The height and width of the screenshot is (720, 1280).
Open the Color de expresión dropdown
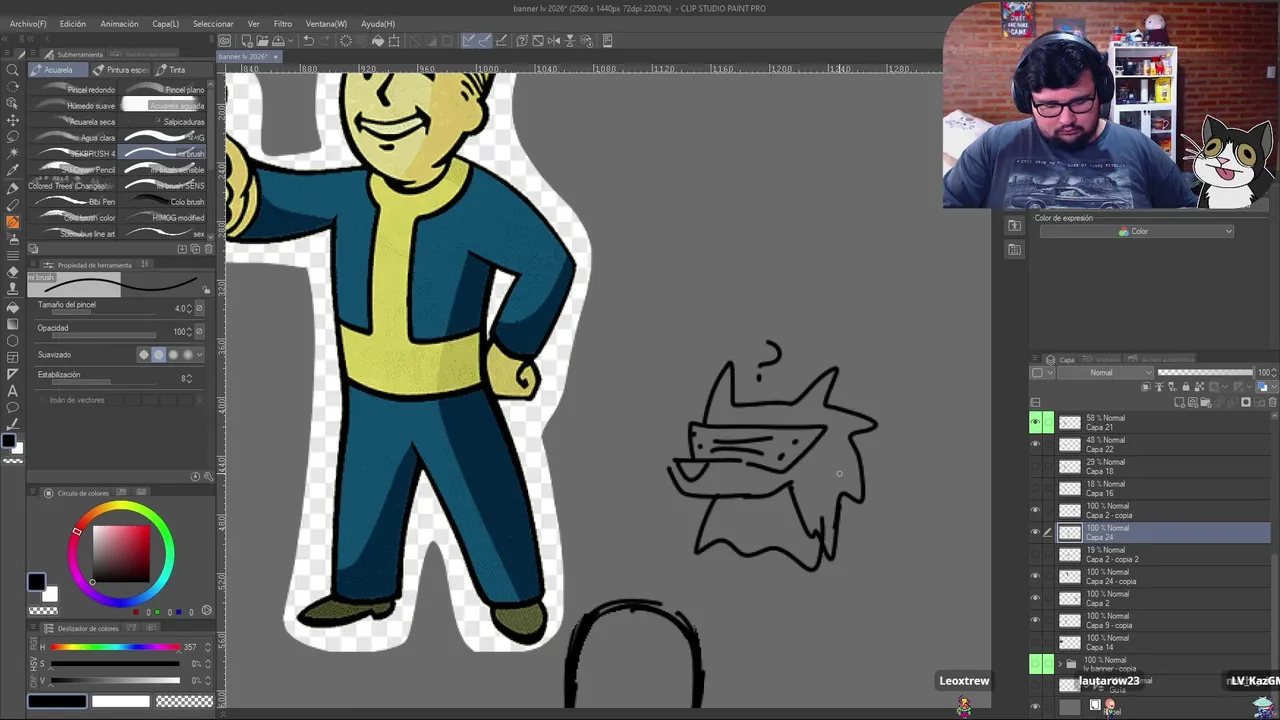pos(1136,232)
